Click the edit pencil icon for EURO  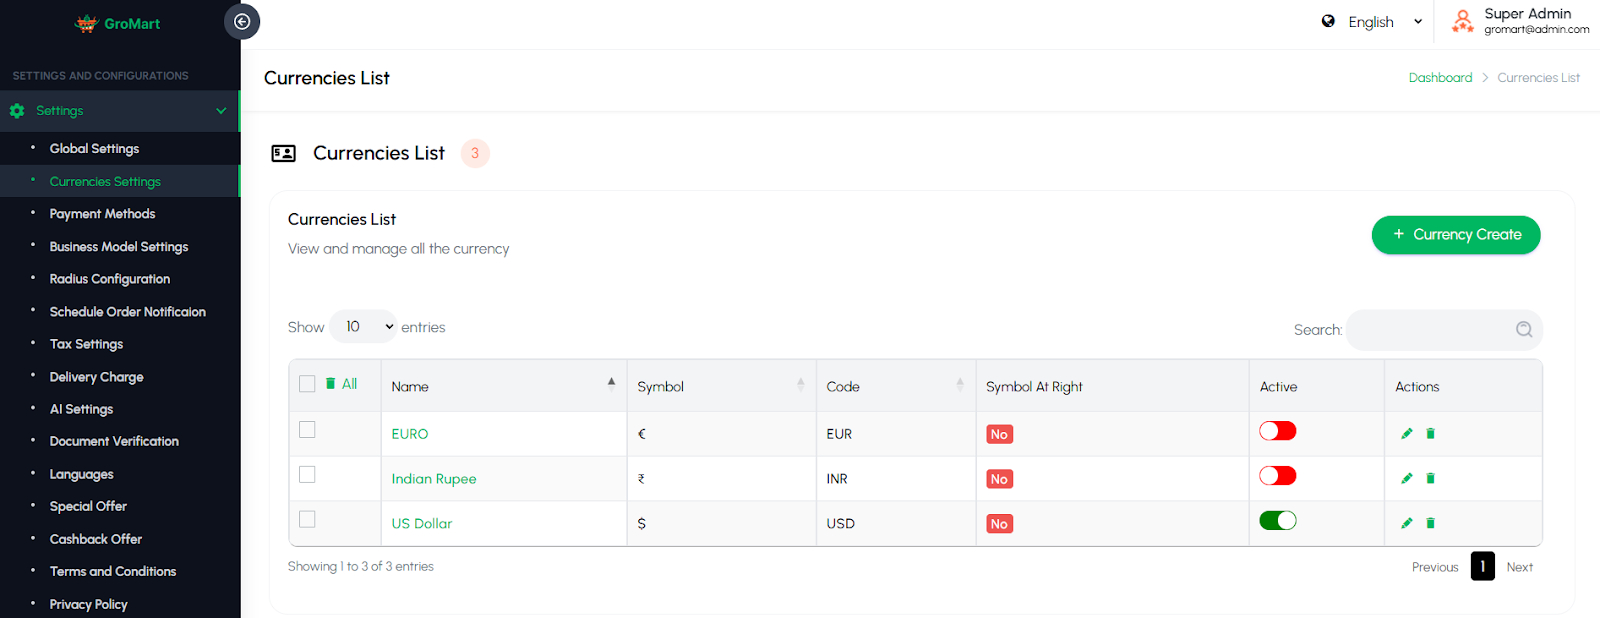click(1407, 434)
